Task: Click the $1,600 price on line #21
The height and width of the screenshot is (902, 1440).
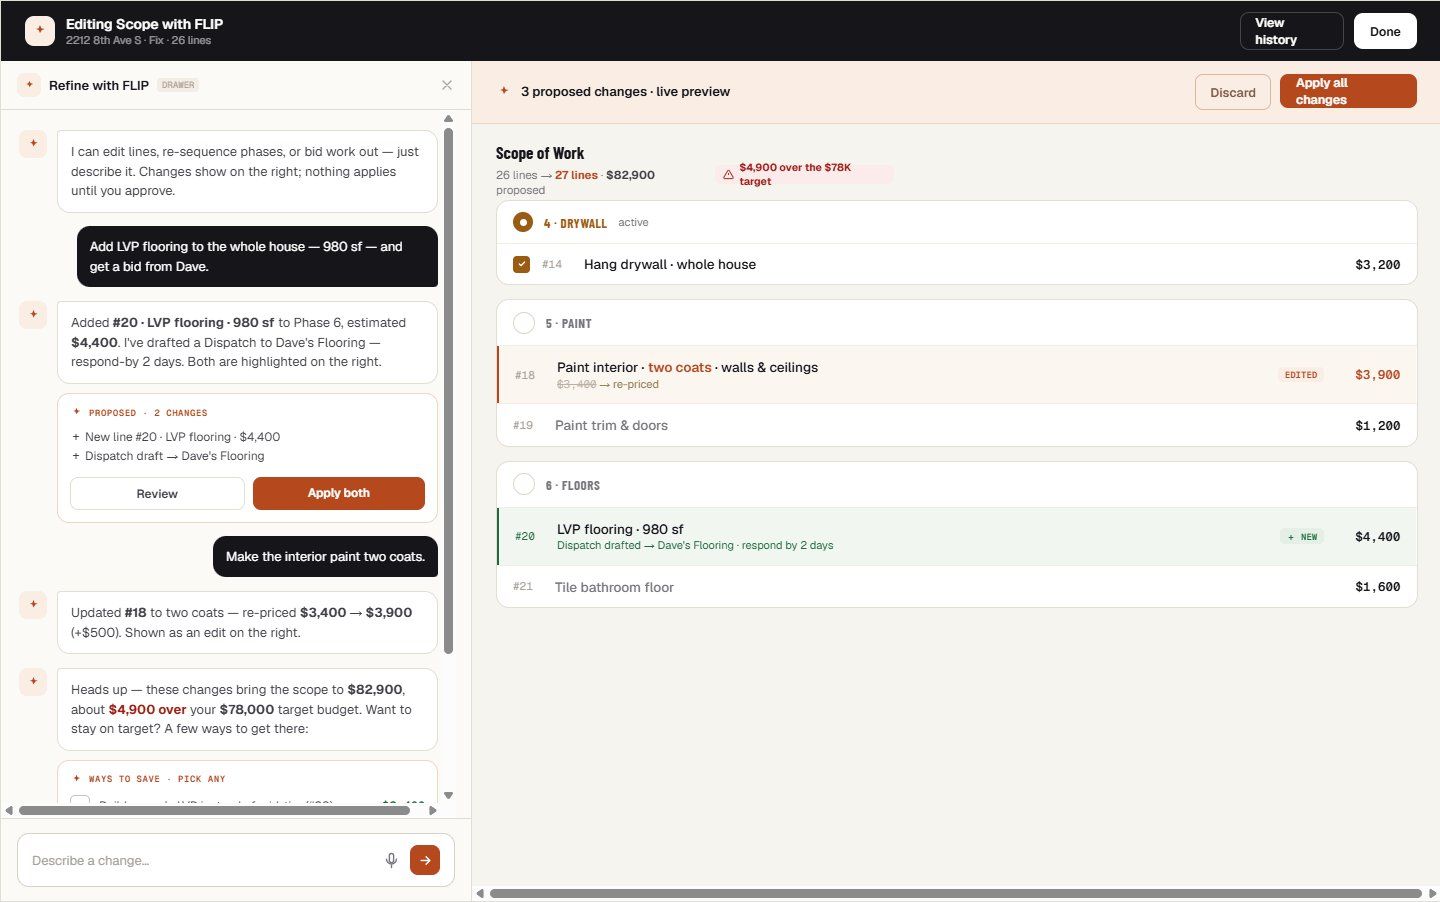Action: [x=1377, y=587]
